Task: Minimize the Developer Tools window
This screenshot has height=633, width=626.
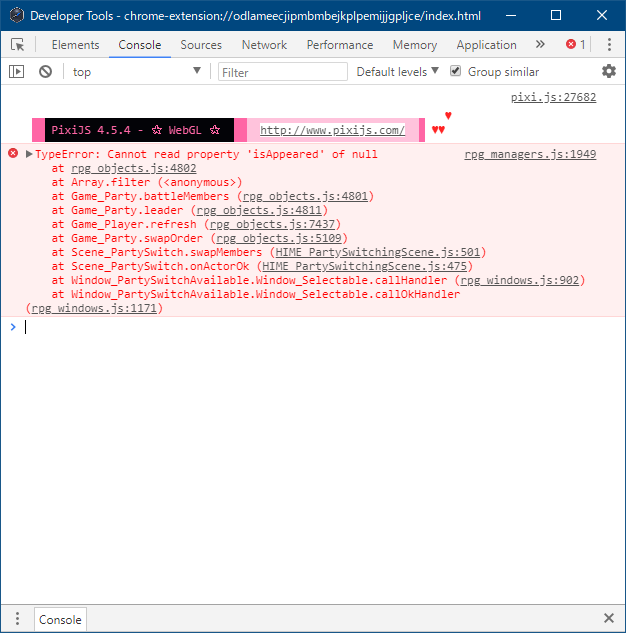Action: pyautogui.click(x=511, y=15)
